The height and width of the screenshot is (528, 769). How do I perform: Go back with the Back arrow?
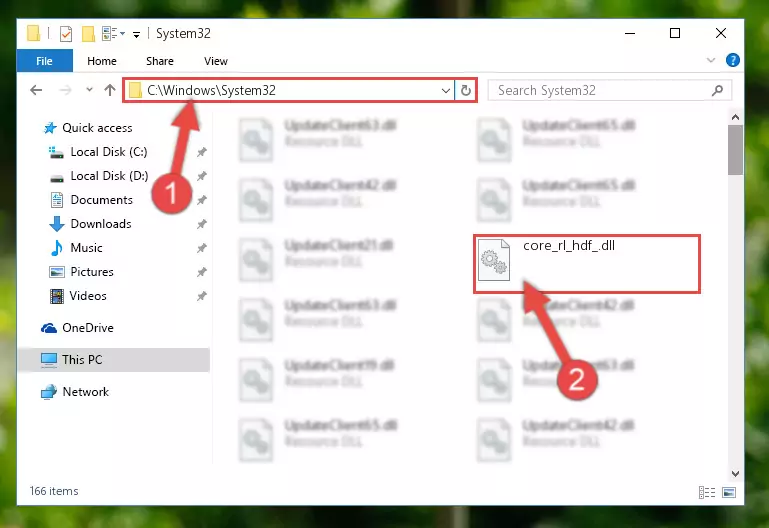tap(36, 90)
